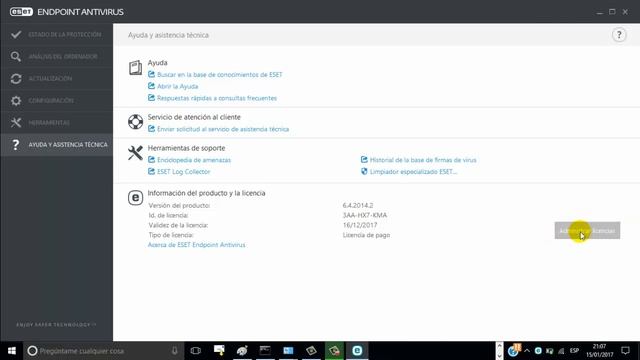Image resolution: width=640 pixels, height=360 pixels.
Task: Show hidden tray icons chevron
Action: point(527,351)
